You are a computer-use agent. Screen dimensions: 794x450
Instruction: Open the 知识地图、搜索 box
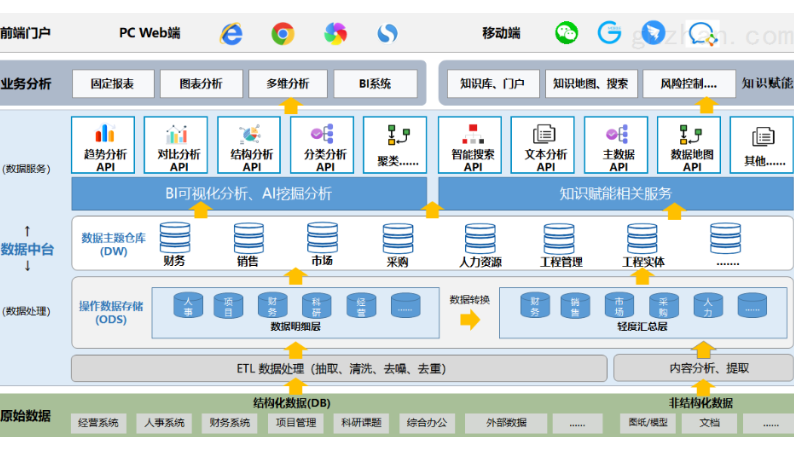(590, 84)
